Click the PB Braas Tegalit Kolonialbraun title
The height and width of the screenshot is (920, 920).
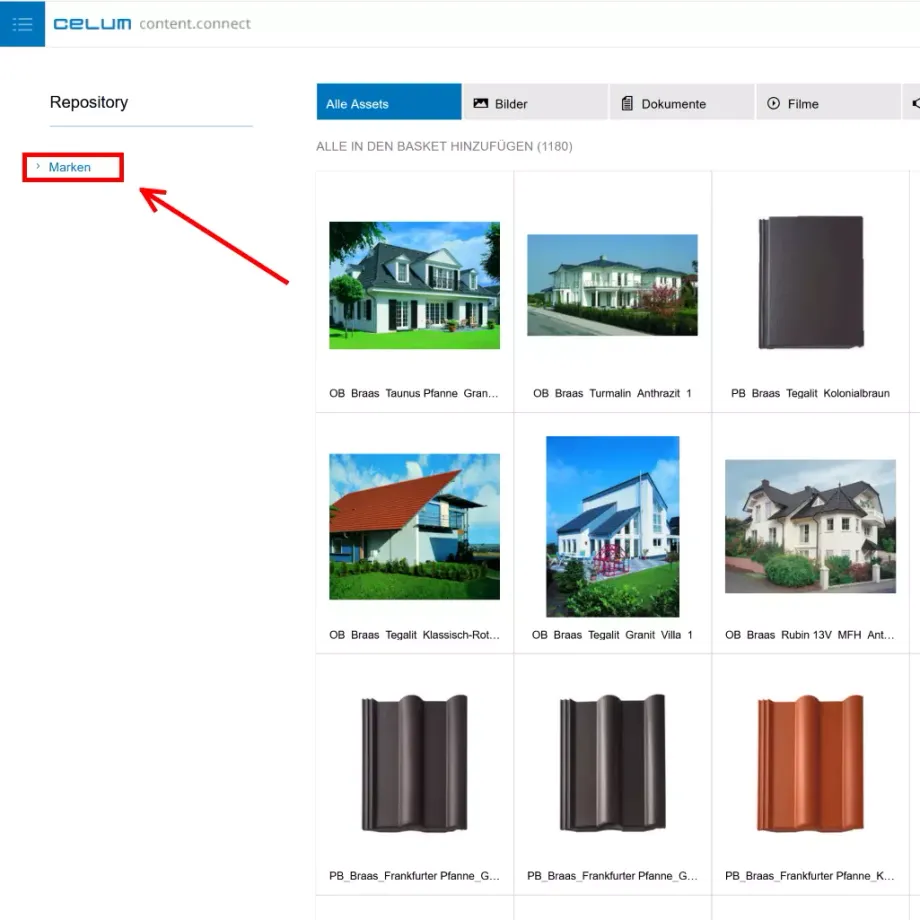click(810, 393)
